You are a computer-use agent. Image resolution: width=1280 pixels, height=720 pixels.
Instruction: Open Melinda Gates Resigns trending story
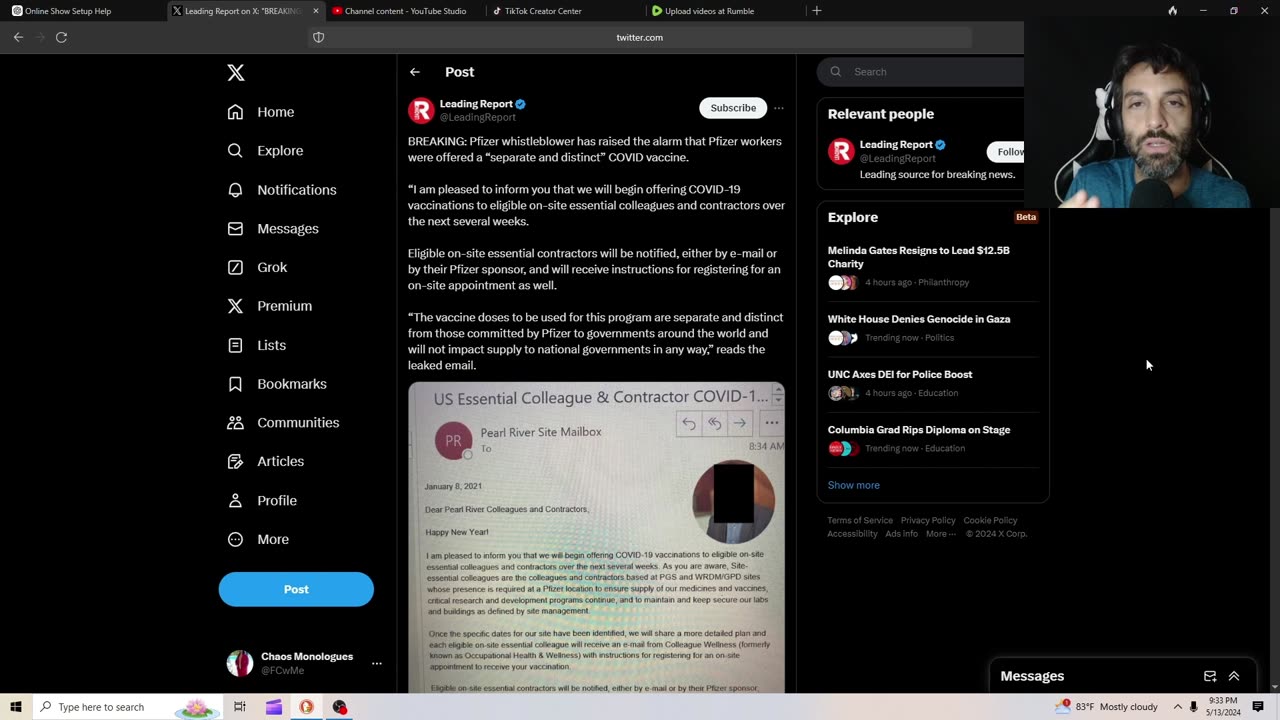pos(930,266)
